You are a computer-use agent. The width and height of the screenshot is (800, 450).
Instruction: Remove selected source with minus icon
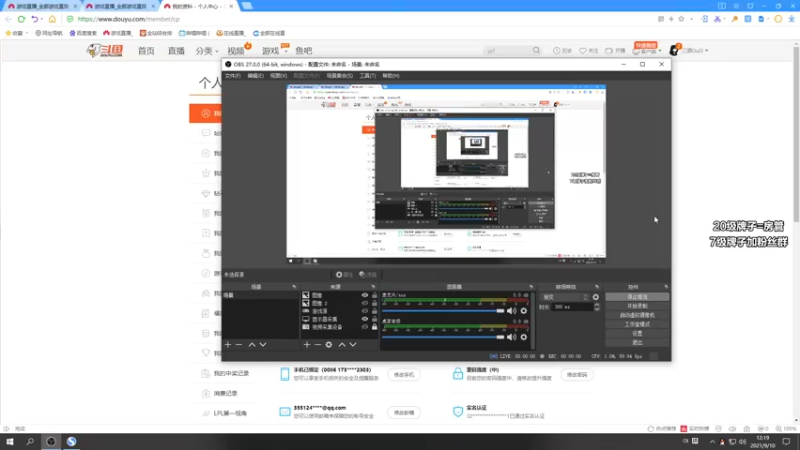point(317,345)
